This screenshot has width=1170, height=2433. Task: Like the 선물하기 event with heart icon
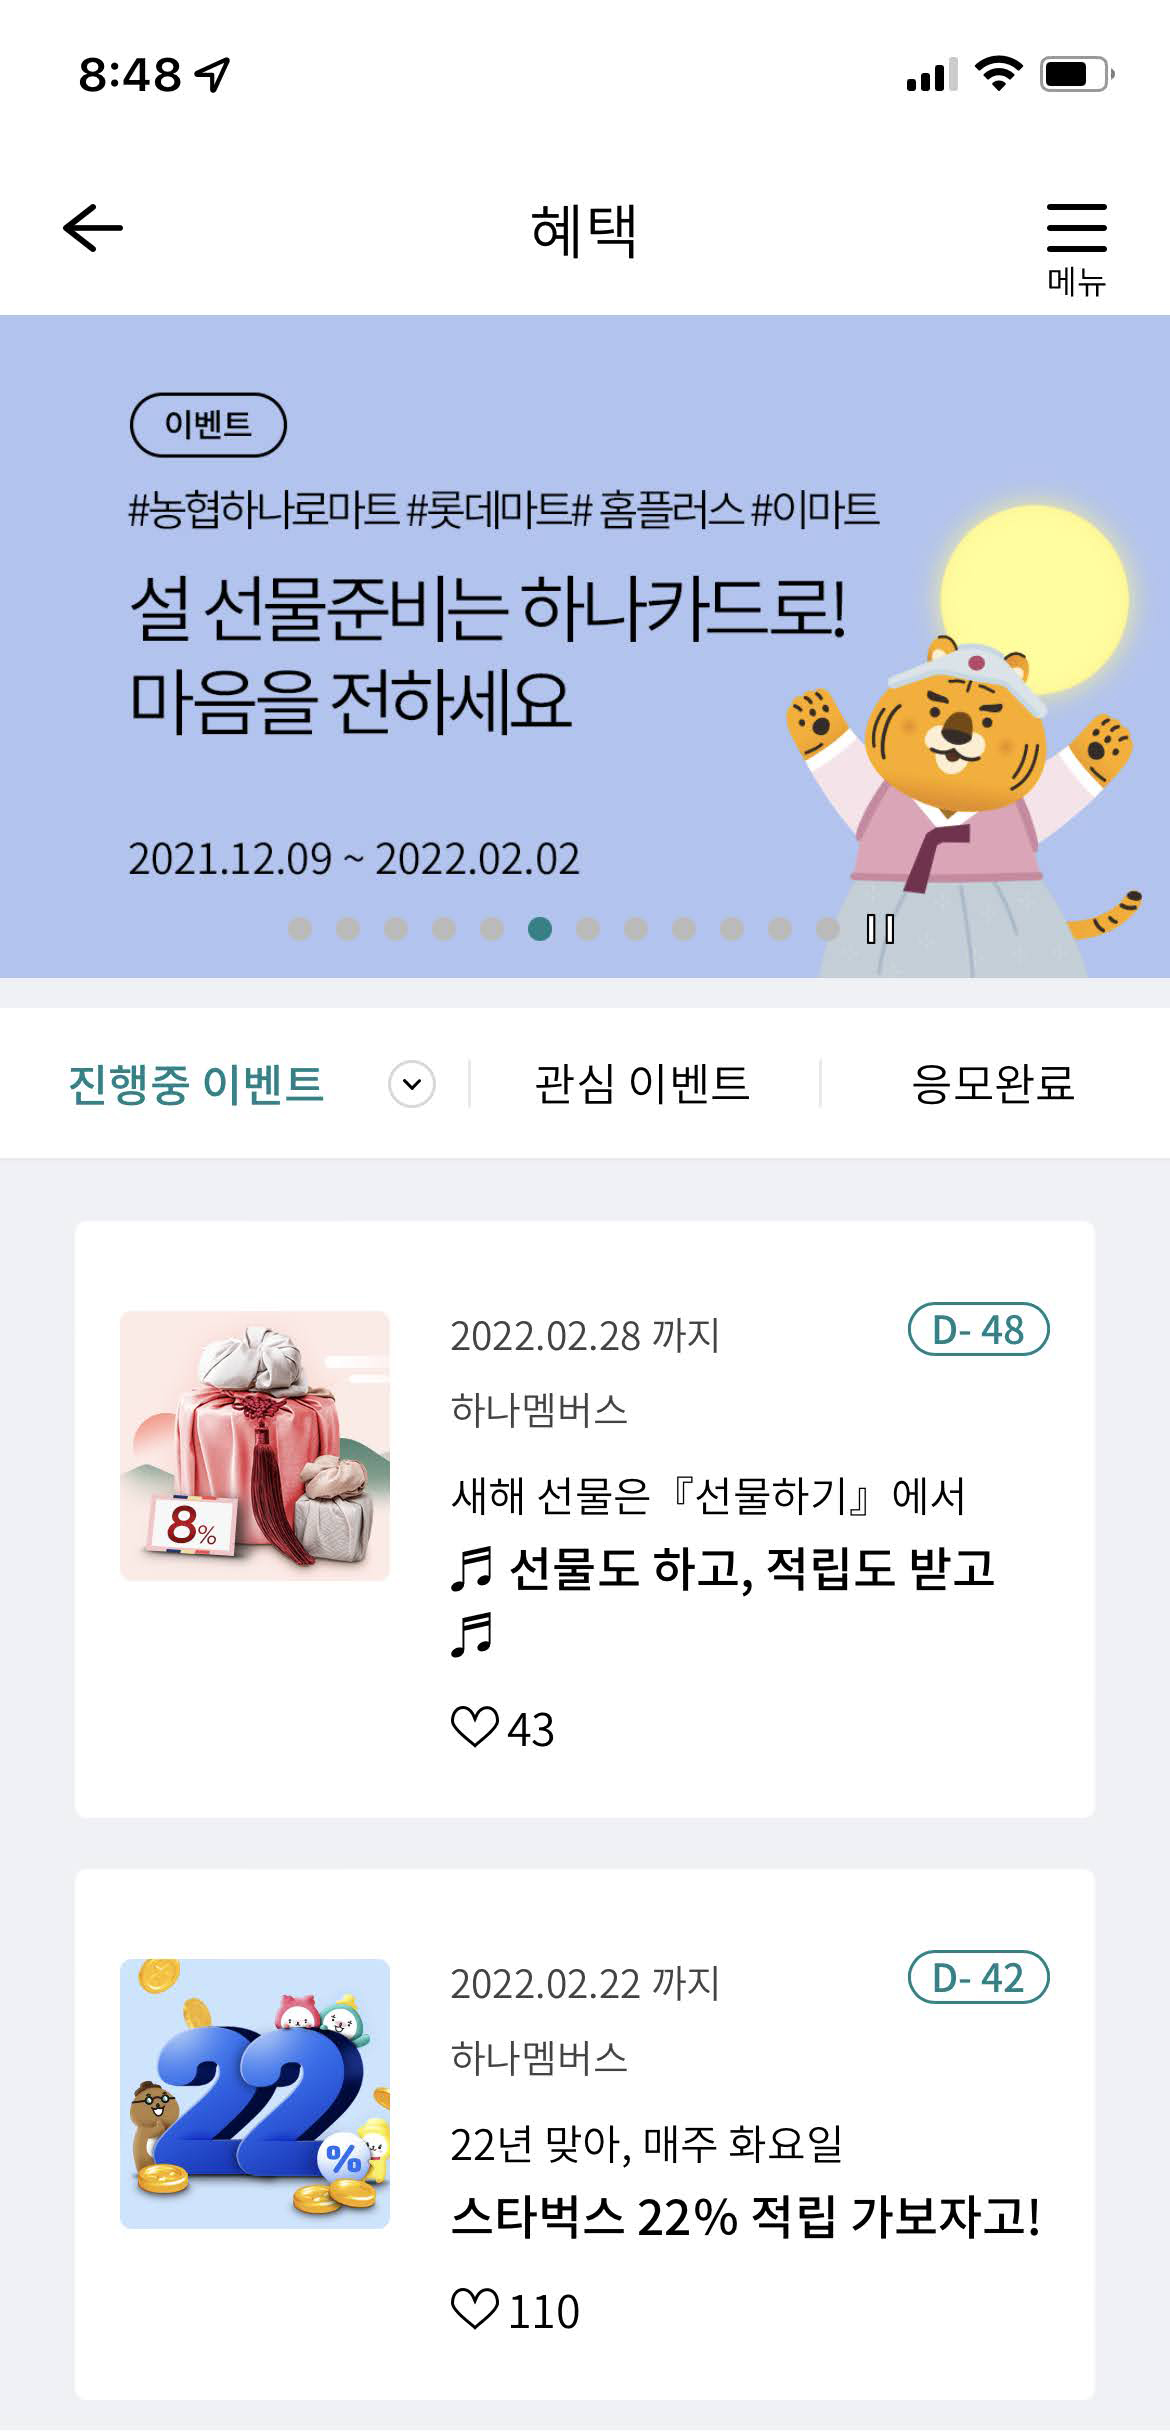[474, 1727]
